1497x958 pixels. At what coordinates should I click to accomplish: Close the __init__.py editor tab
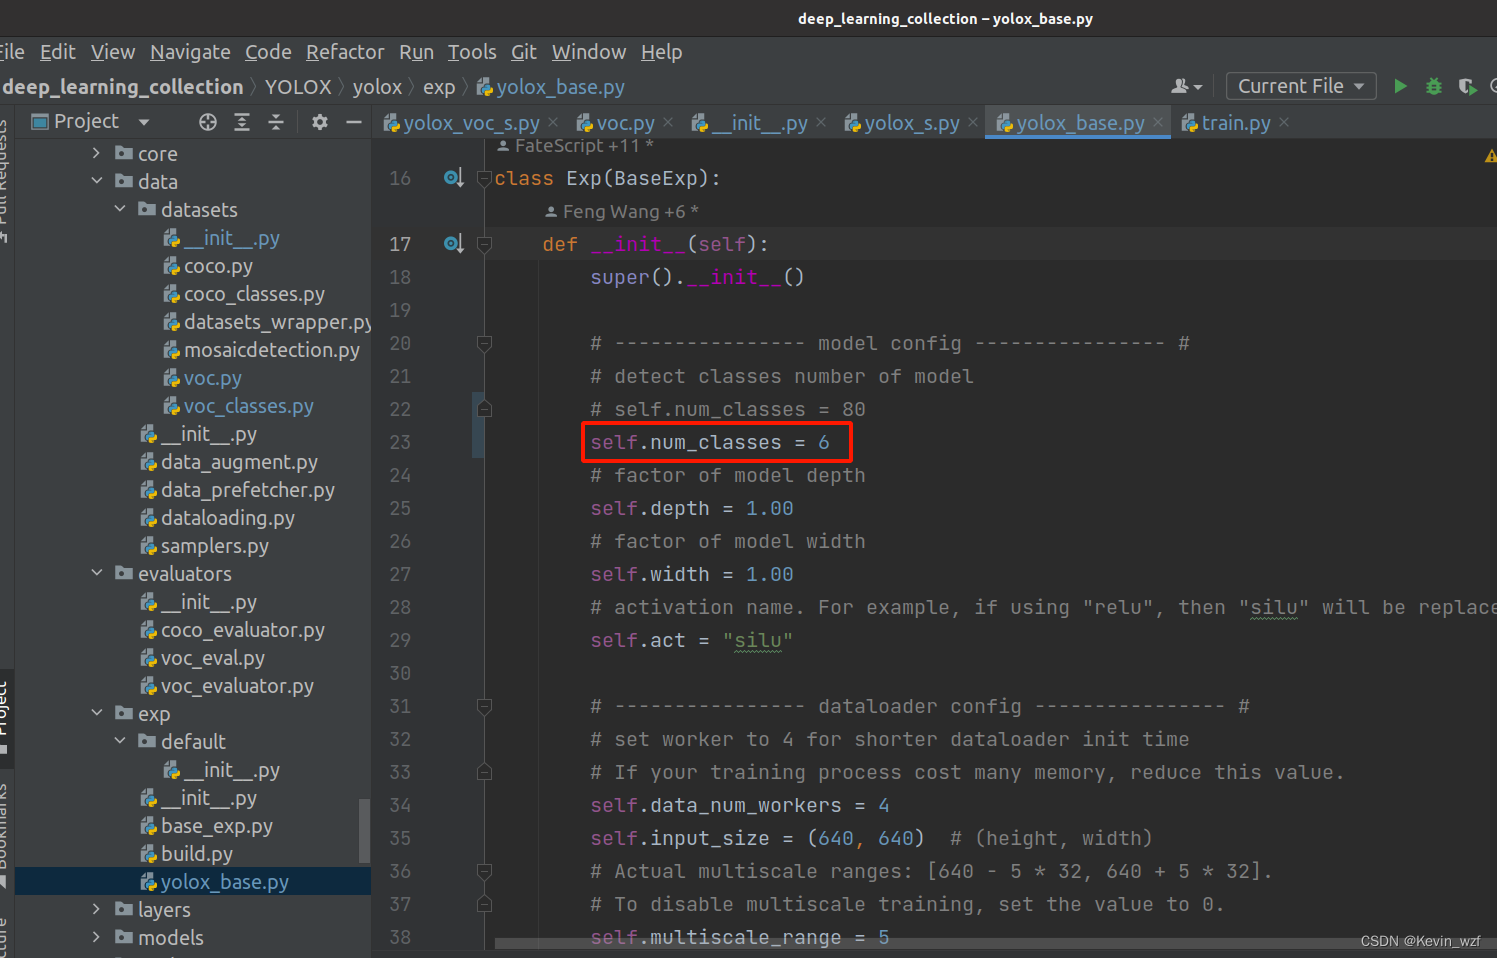pyautogui.click(x=821, y=122)
